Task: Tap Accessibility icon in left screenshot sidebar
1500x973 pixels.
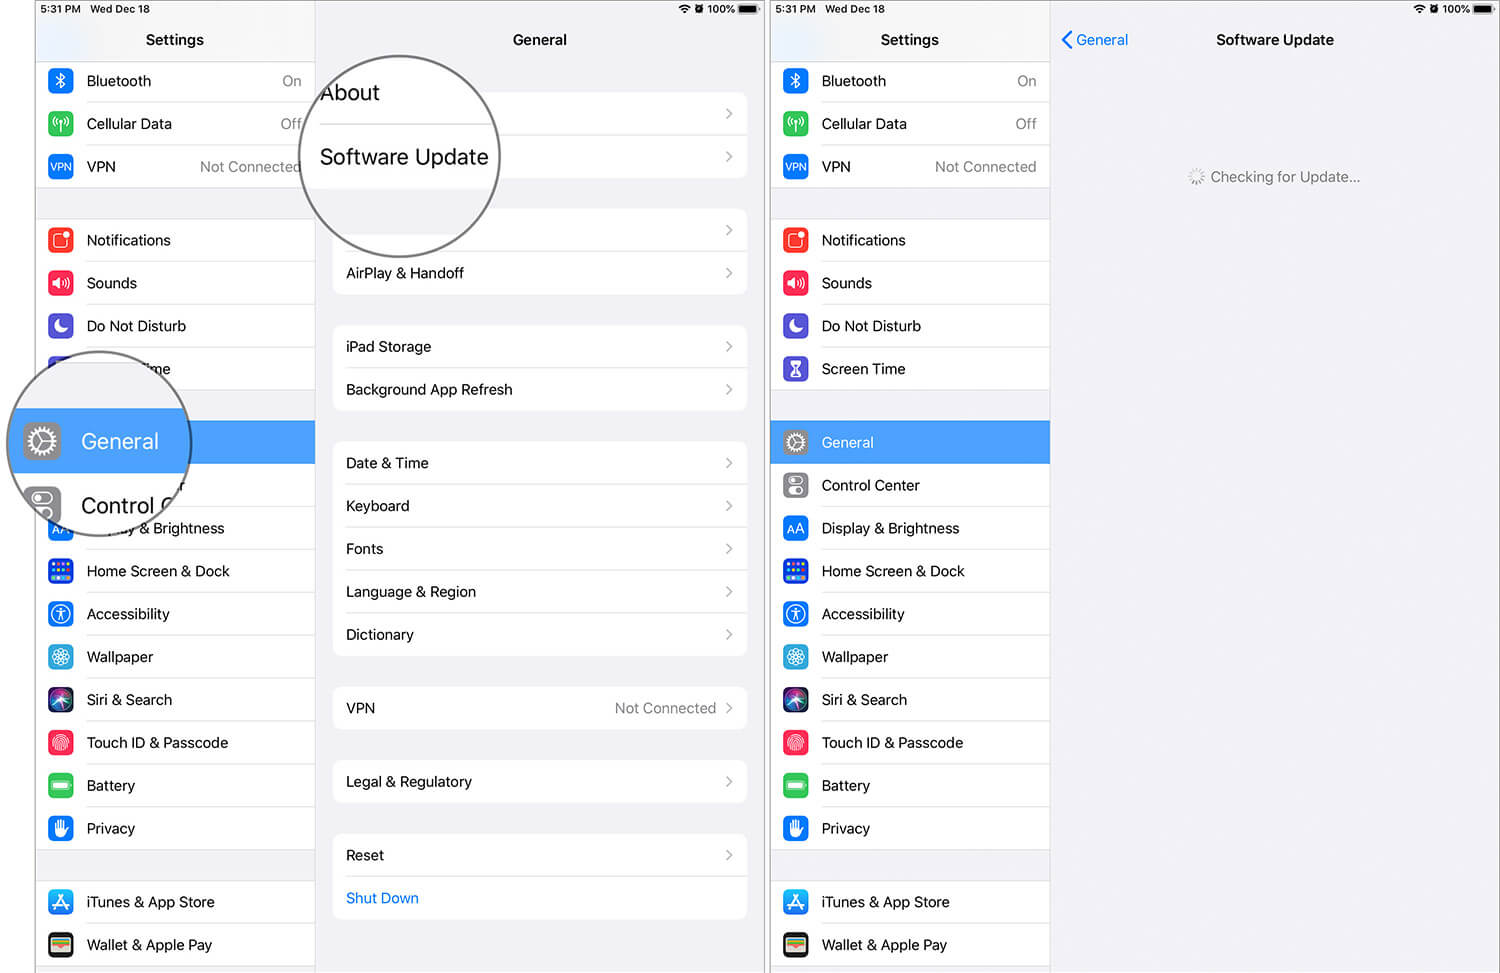Action: click(61, 614)
